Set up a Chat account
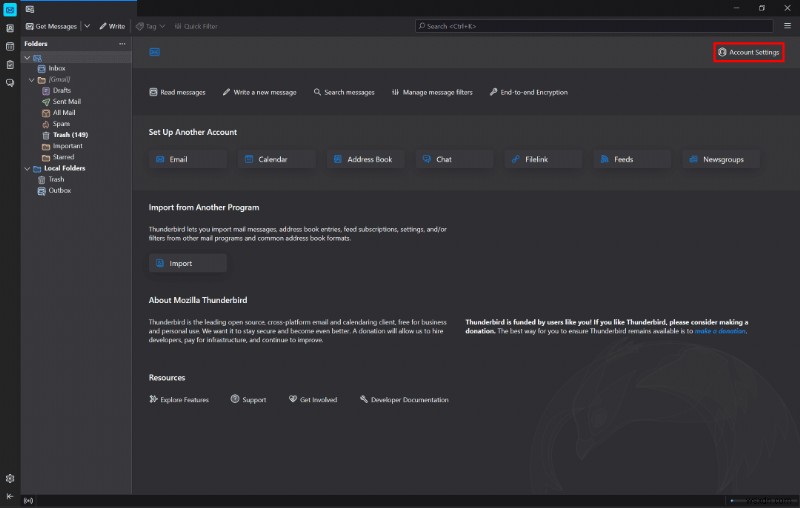 (455, 159)
